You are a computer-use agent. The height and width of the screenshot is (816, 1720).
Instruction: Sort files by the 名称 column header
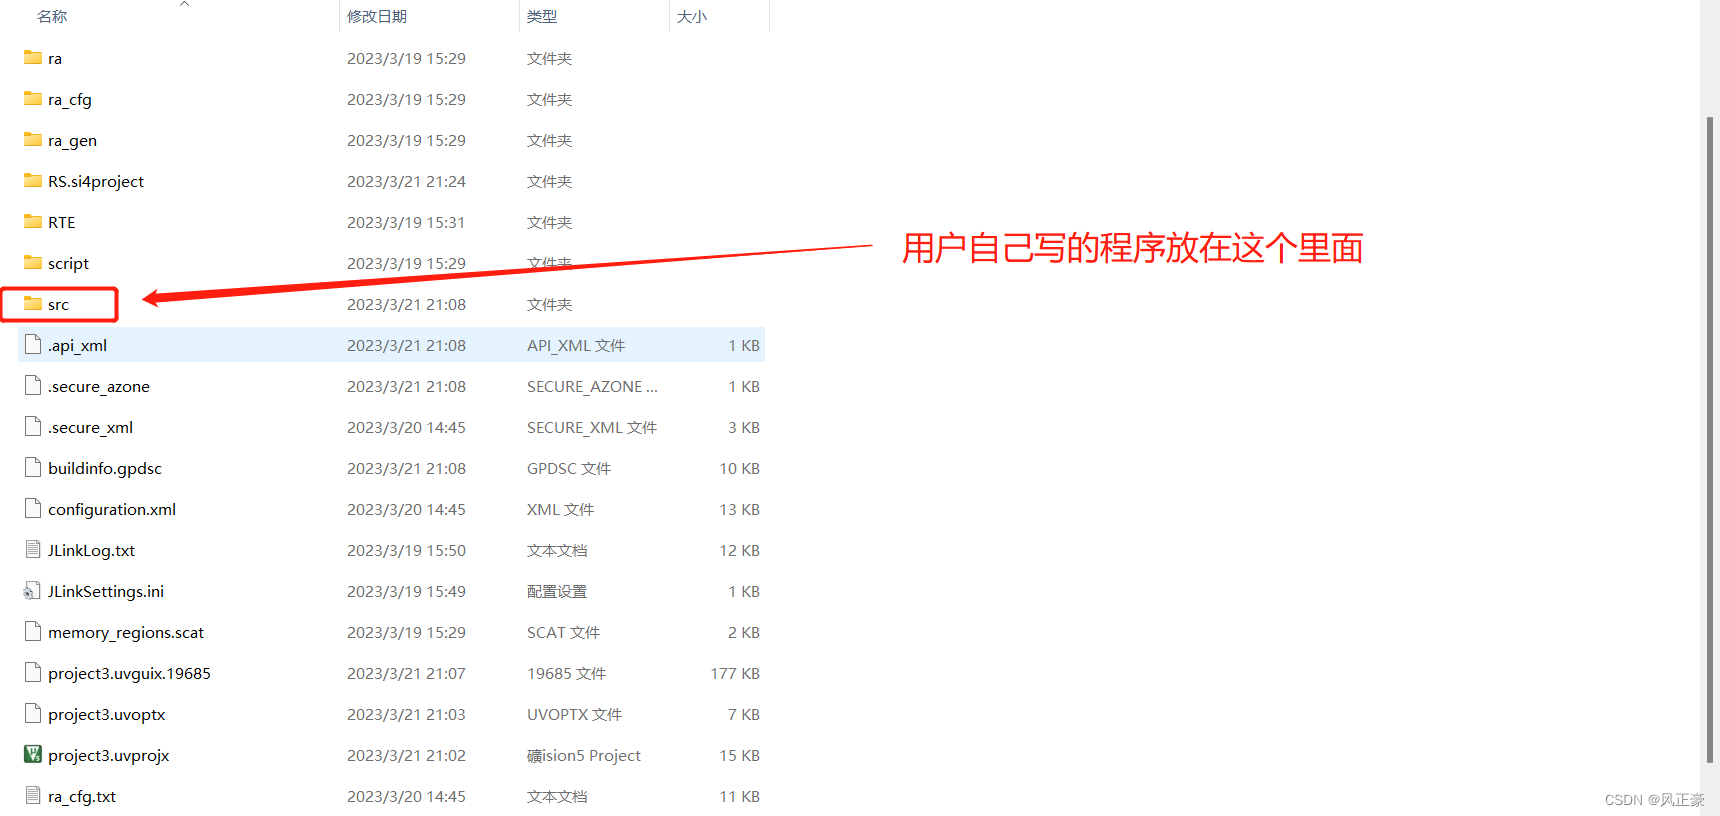click(52, 17)
